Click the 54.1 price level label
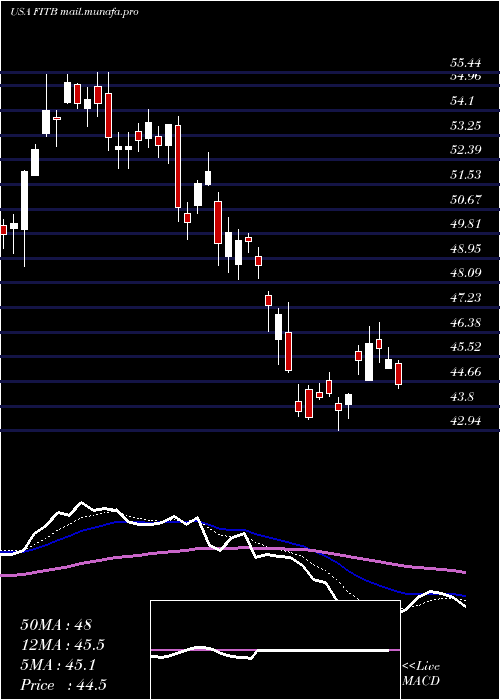The image size is (500, 700). (x=462, y=101)
